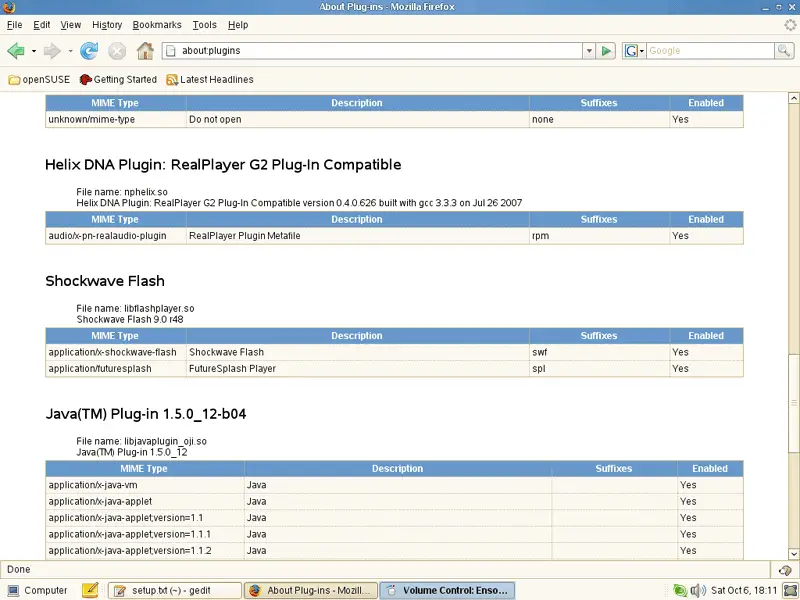Viewport: 800px width, 600px height.
Task: Click the status bar security icon
Action: point(785,570)
